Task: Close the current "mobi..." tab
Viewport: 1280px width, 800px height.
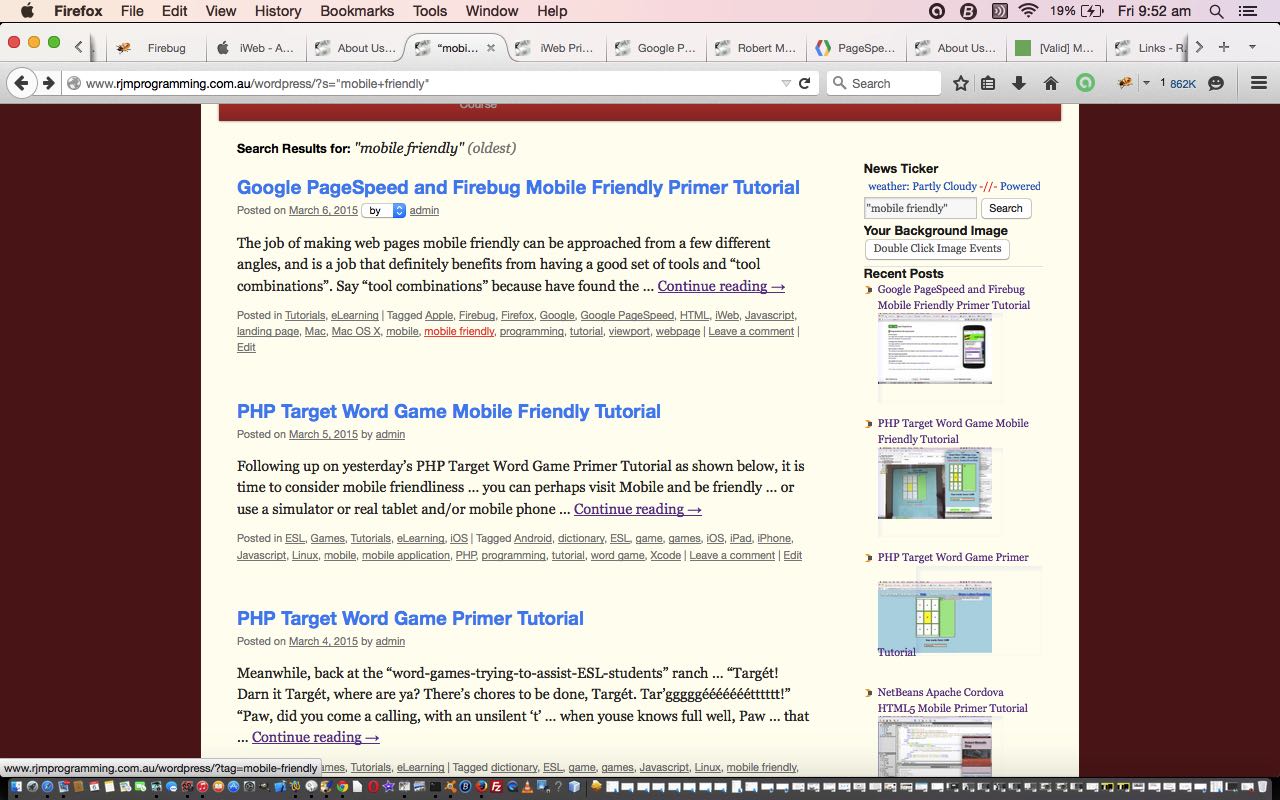Action: pyautogui.click(x=491, y=47)
